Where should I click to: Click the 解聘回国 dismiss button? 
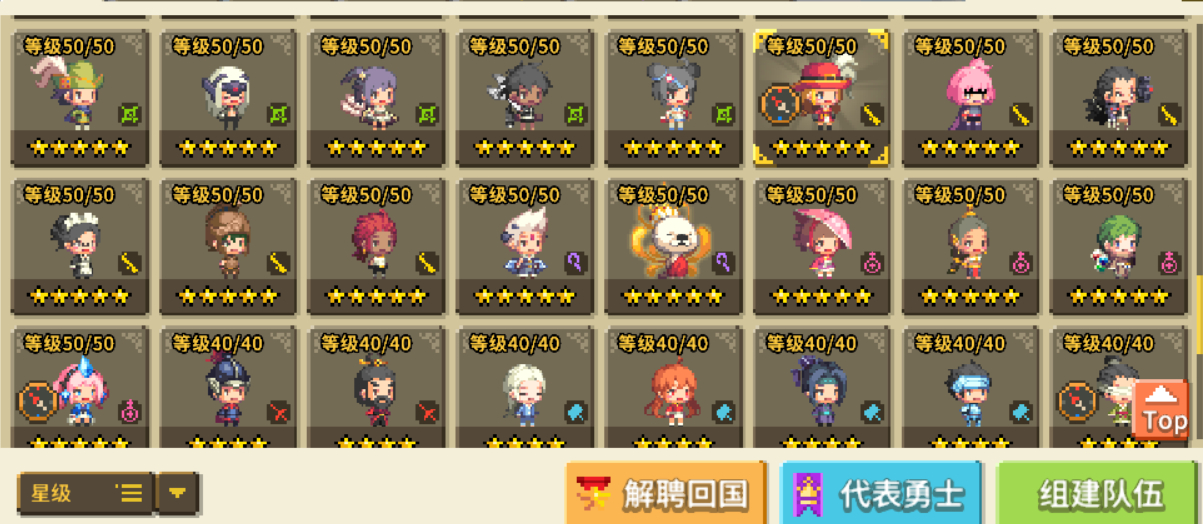[666, 493]
